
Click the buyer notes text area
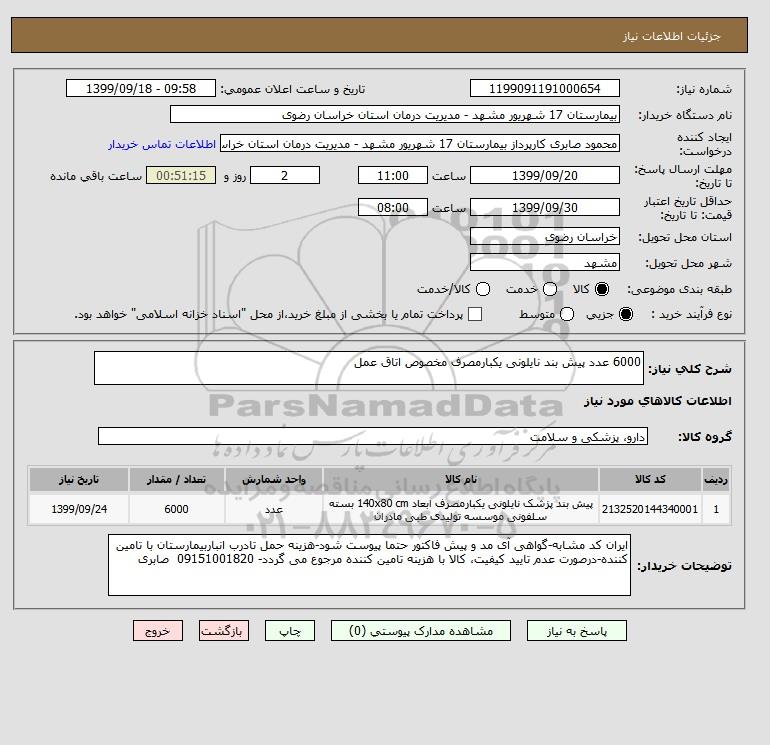[369, 565]
